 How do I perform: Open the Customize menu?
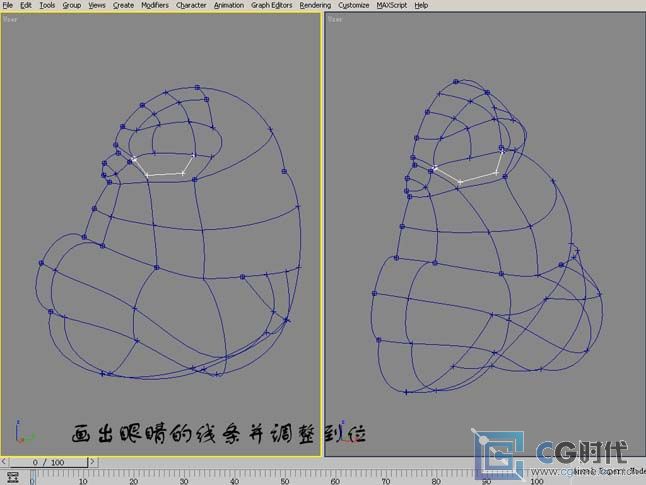[353, 5]
